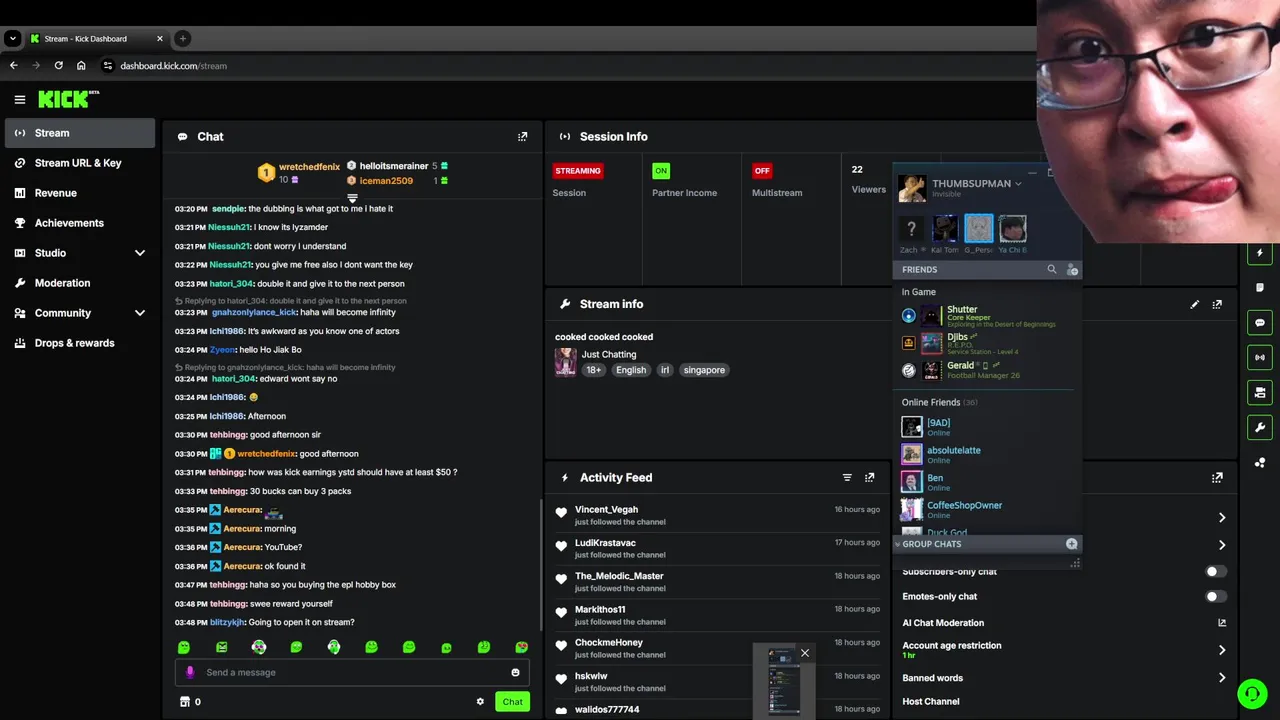
Task: Click tehbingg's message about kick earnings
Action: (316, 472)
